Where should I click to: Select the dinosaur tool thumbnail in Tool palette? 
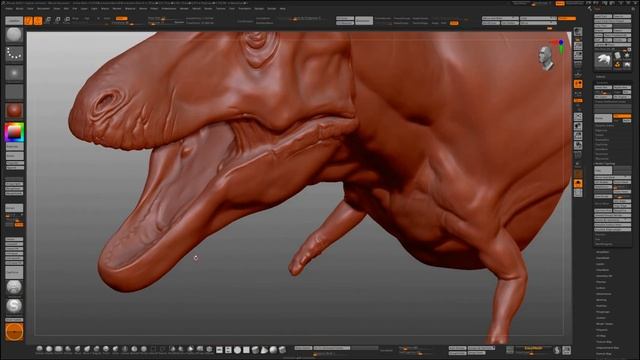tap(603, 60)
